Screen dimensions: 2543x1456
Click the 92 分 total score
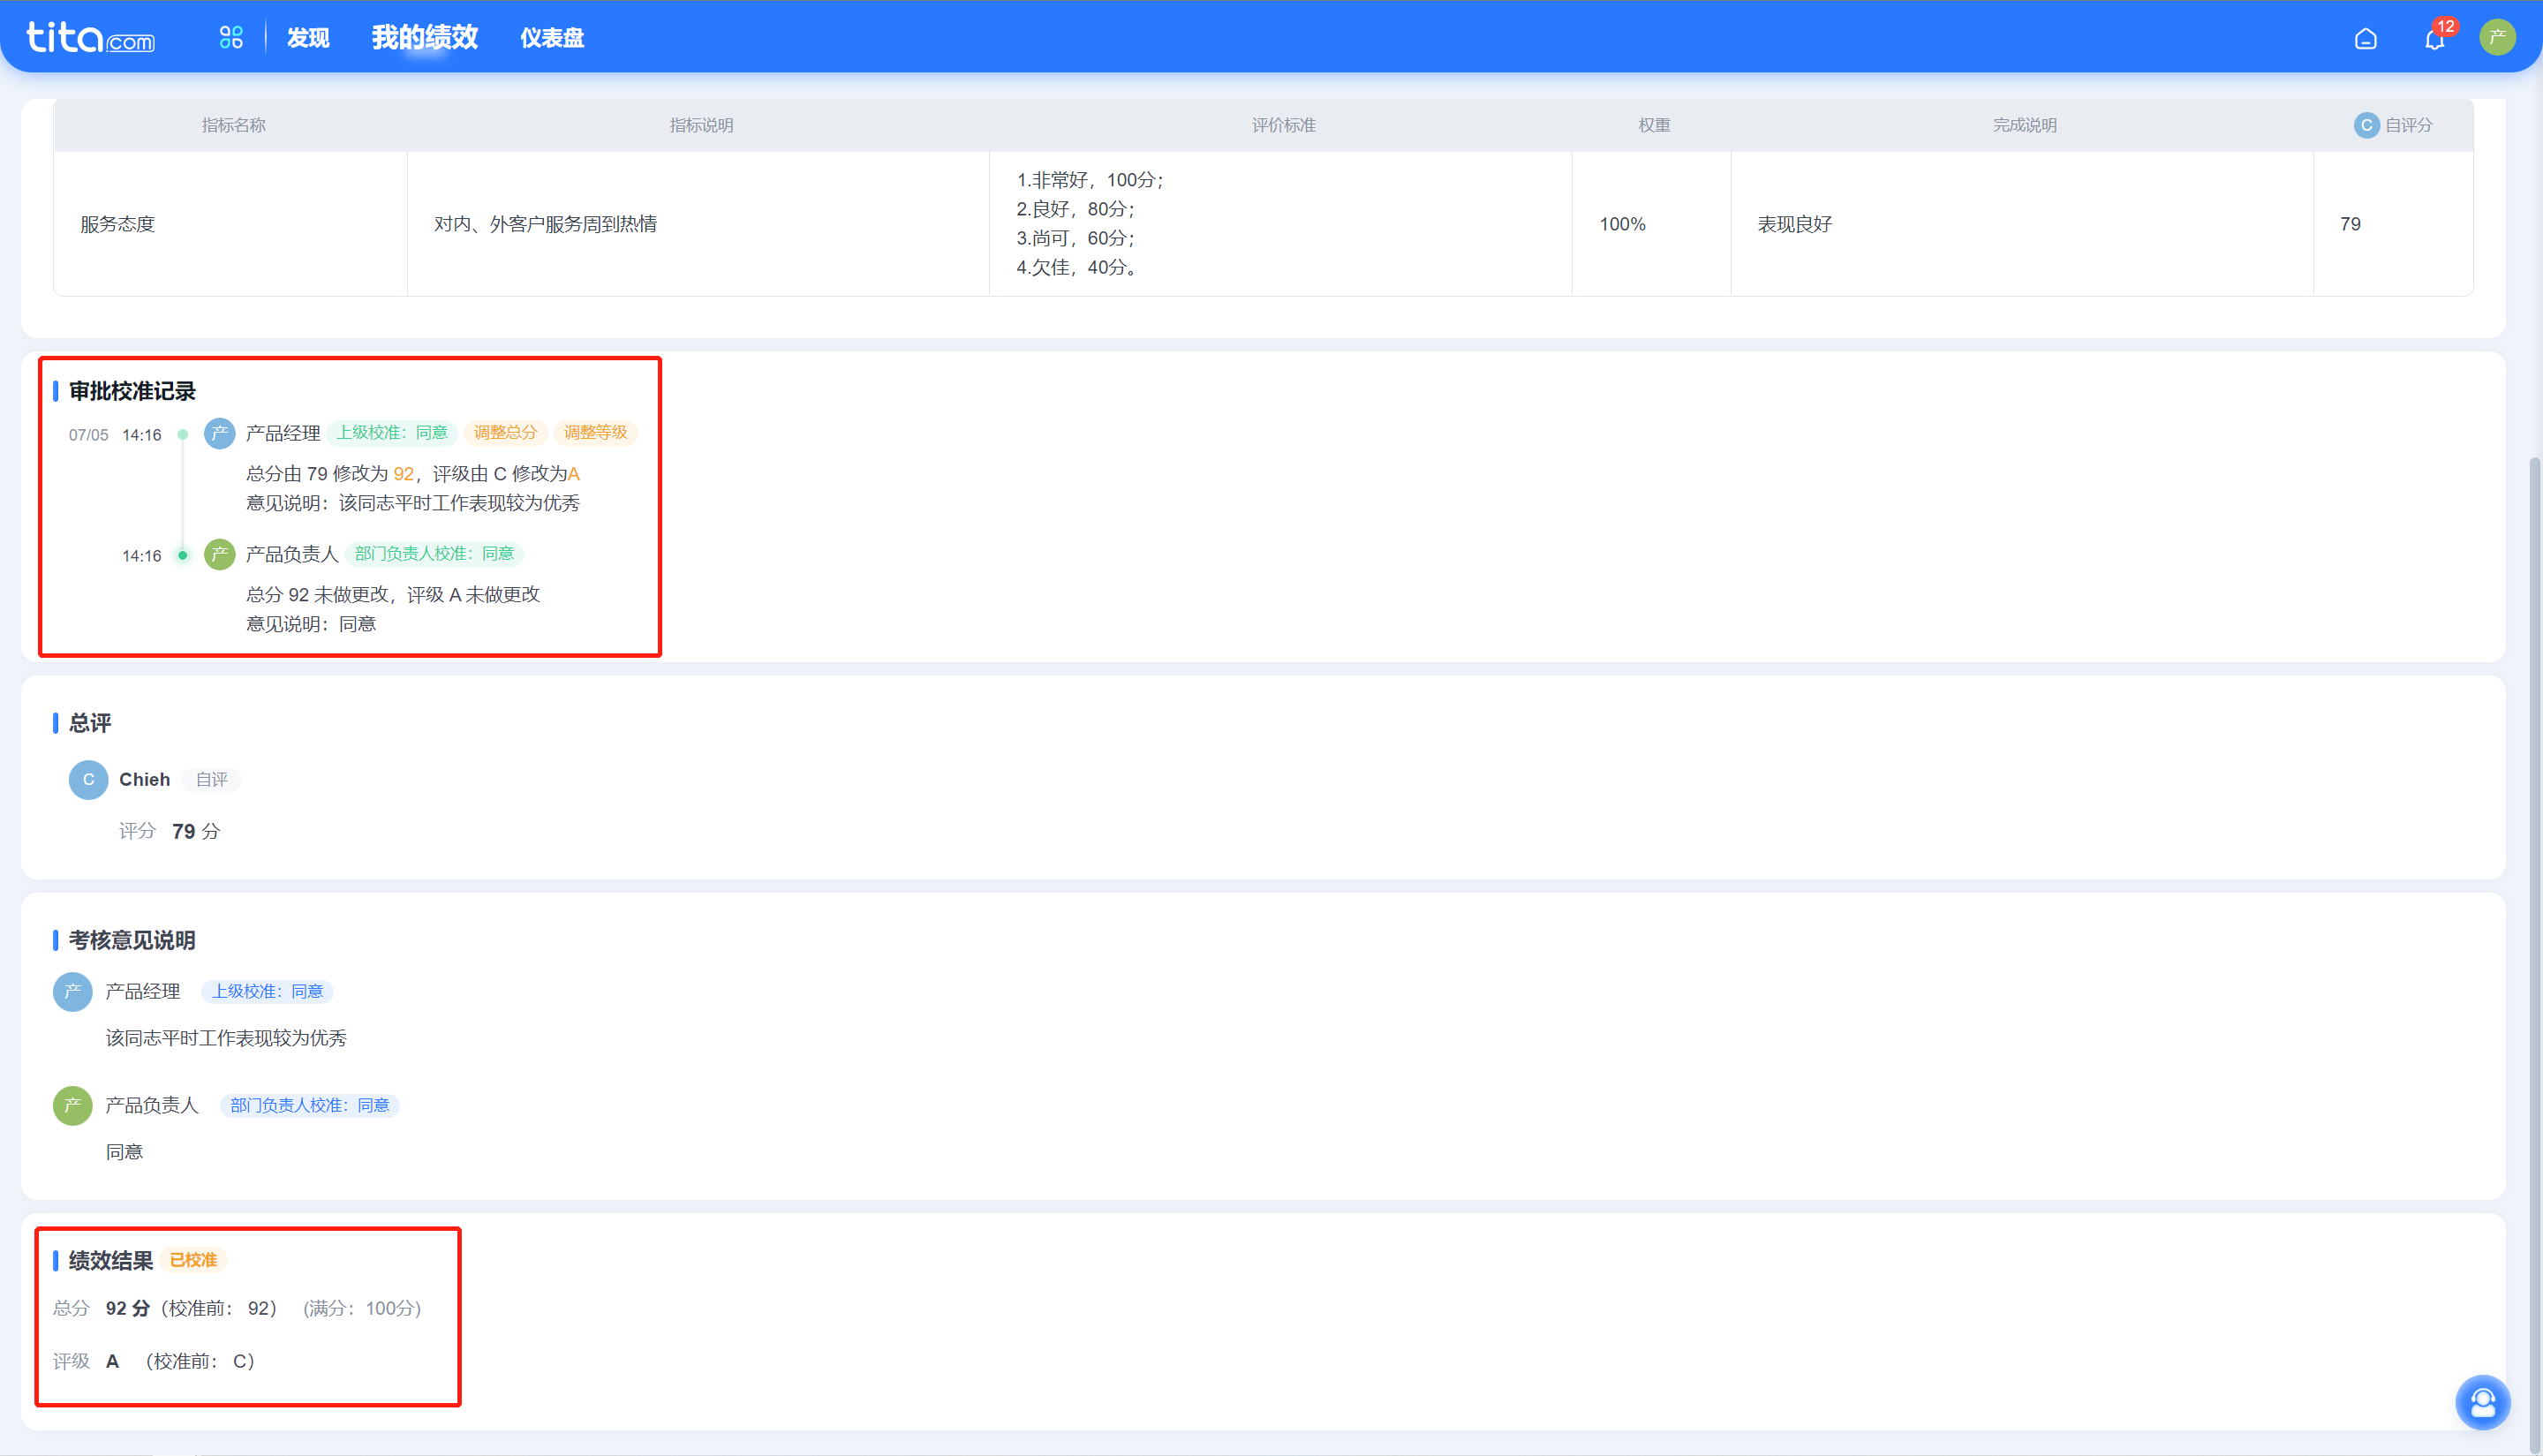pyautogui.click(x=128, y=1308)
